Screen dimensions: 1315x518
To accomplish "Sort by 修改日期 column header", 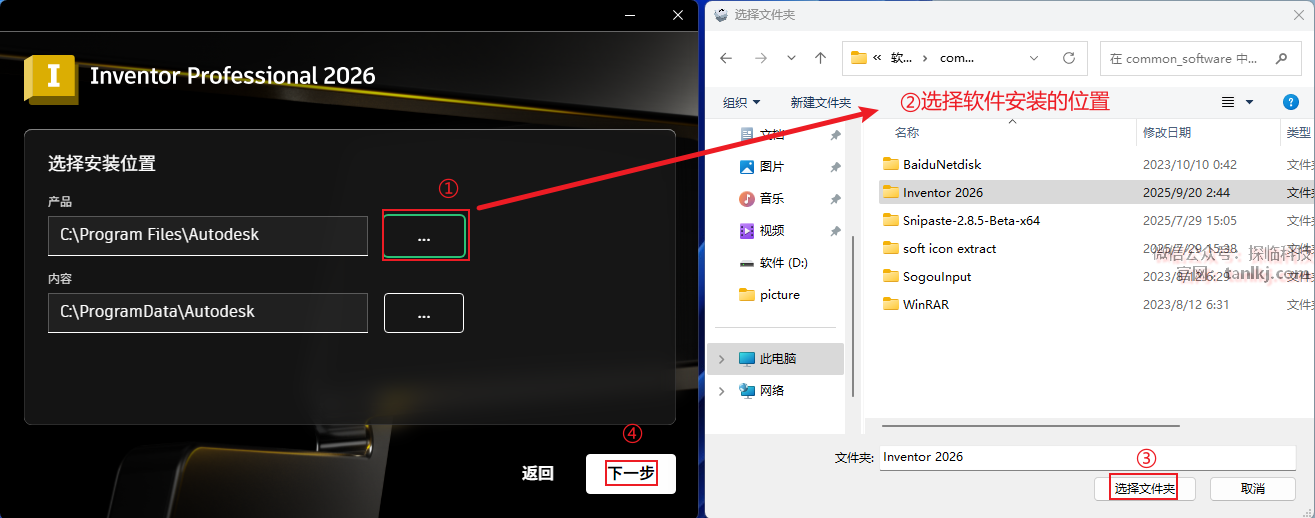I will pyautogui.click(x=1167, y=132).
